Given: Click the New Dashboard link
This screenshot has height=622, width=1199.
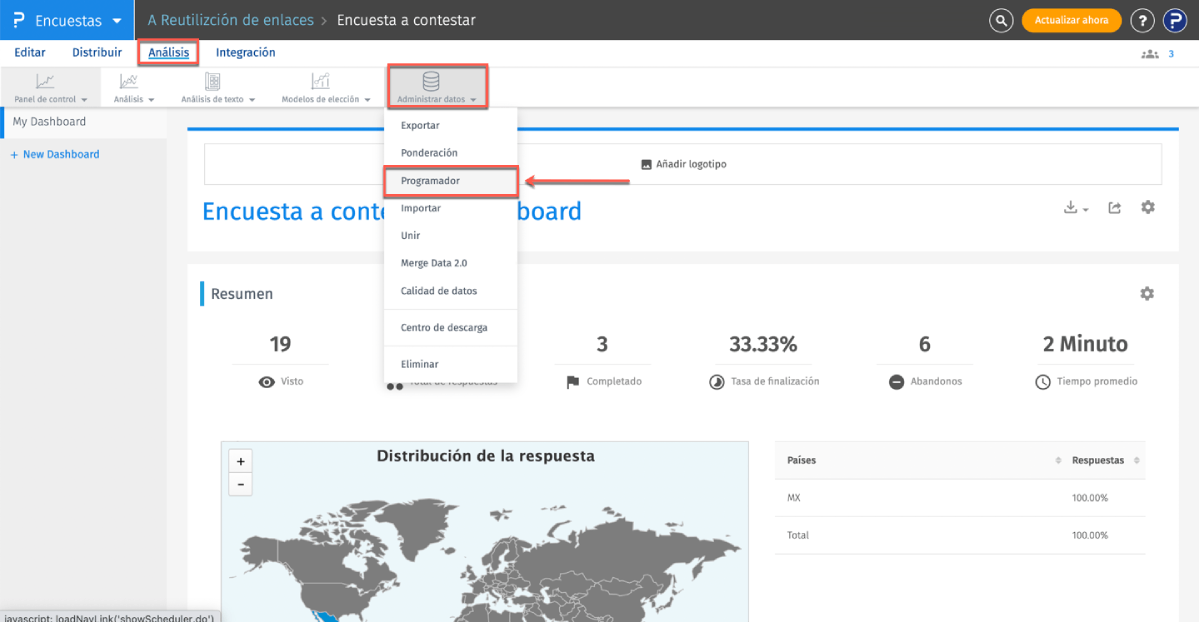Looking at the screenshot, I should [55, 155].
